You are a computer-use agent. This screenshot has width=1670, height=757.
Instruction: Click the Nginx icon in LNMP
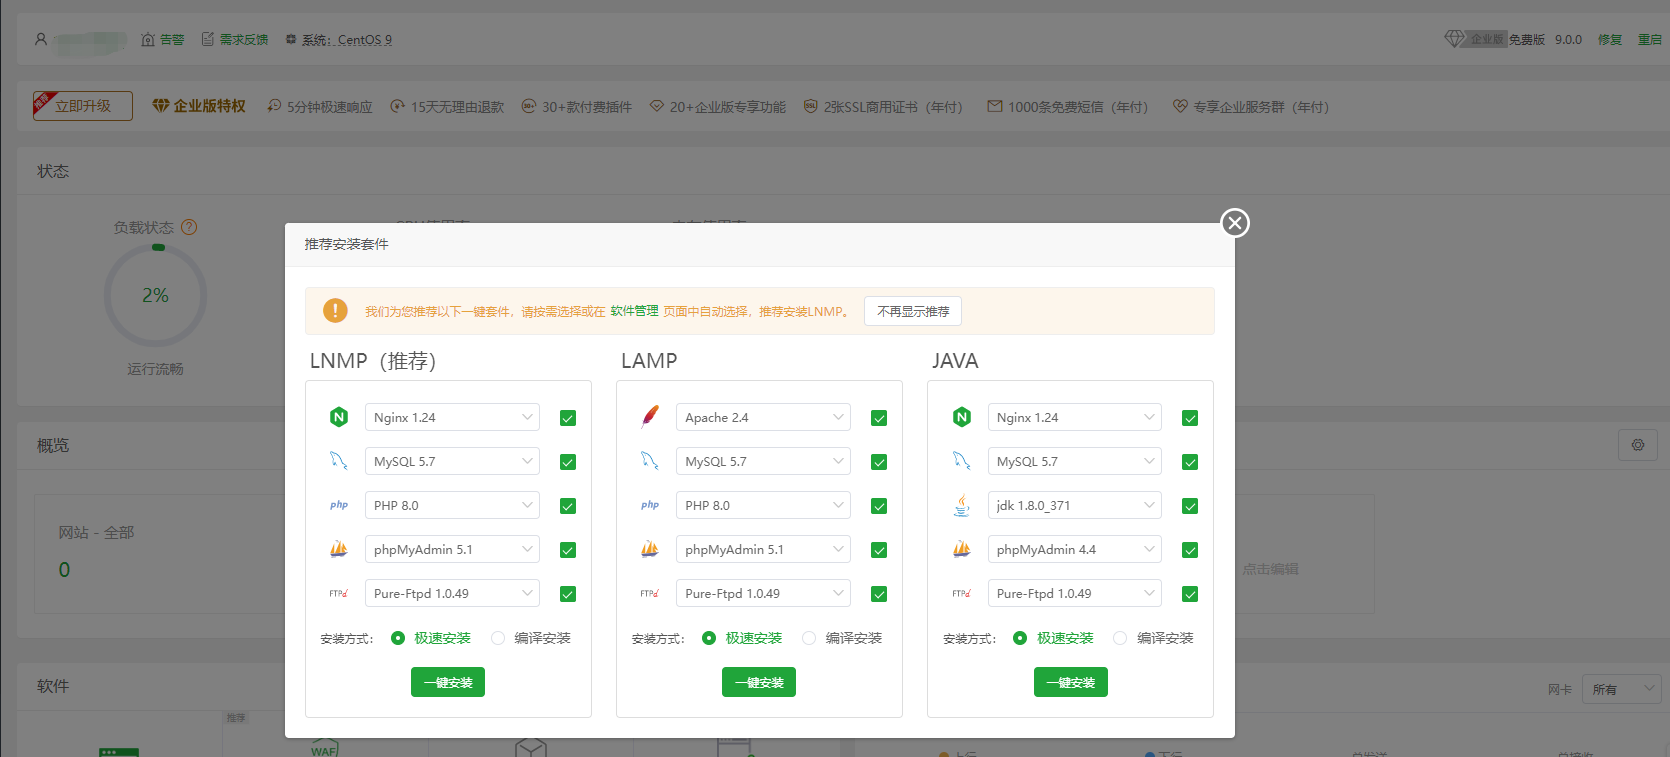339,417
